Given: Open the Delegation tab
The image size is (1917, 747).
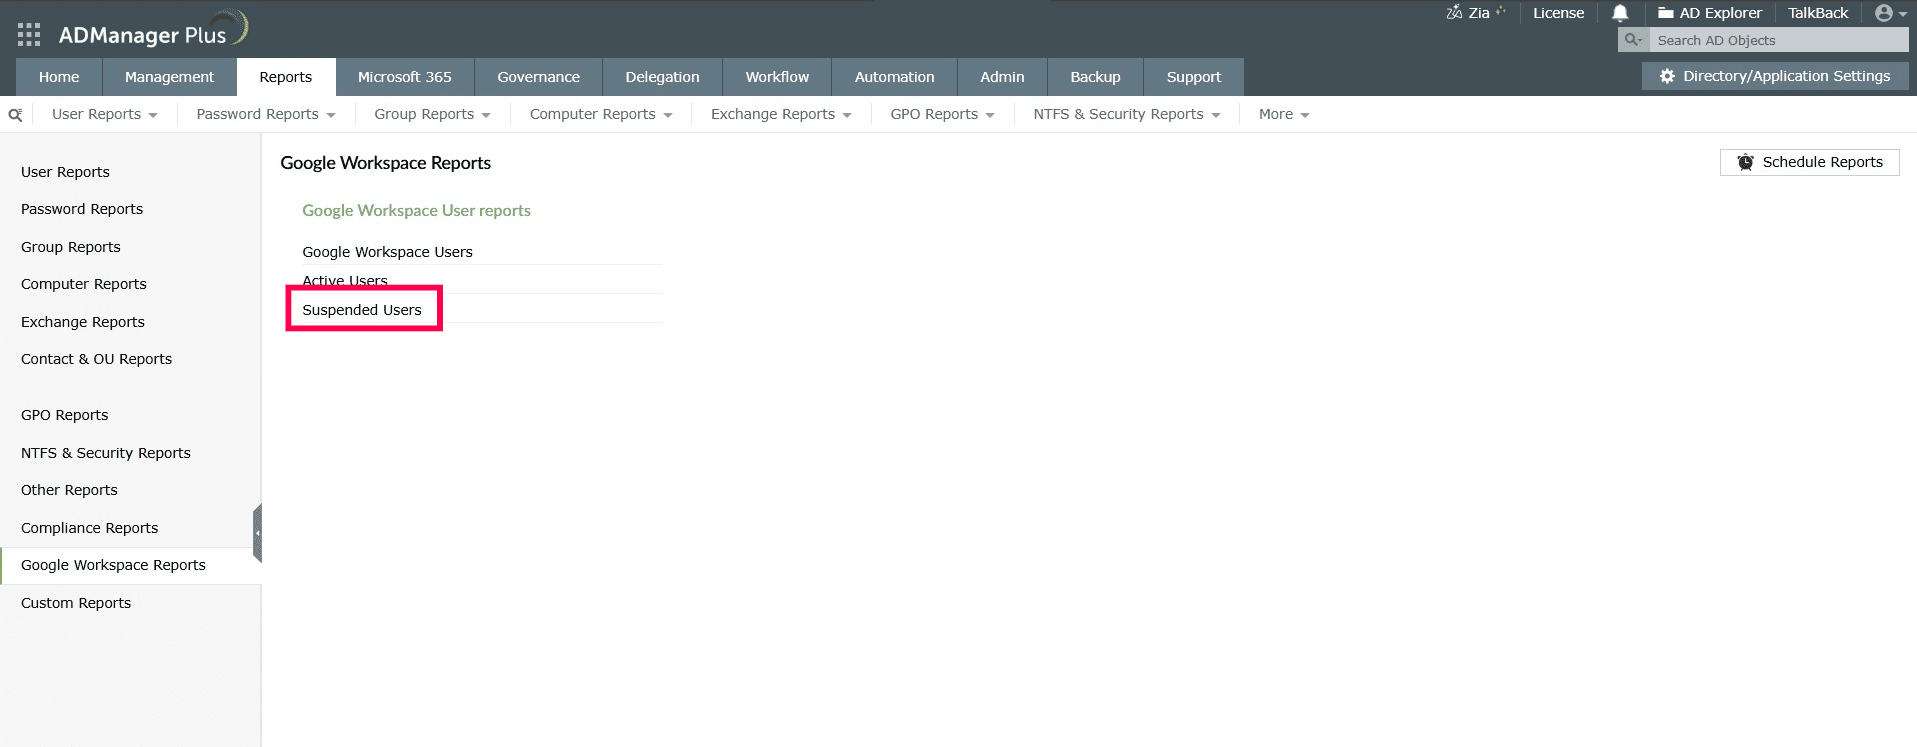Looking at the screenshot, I should [662, 77].
